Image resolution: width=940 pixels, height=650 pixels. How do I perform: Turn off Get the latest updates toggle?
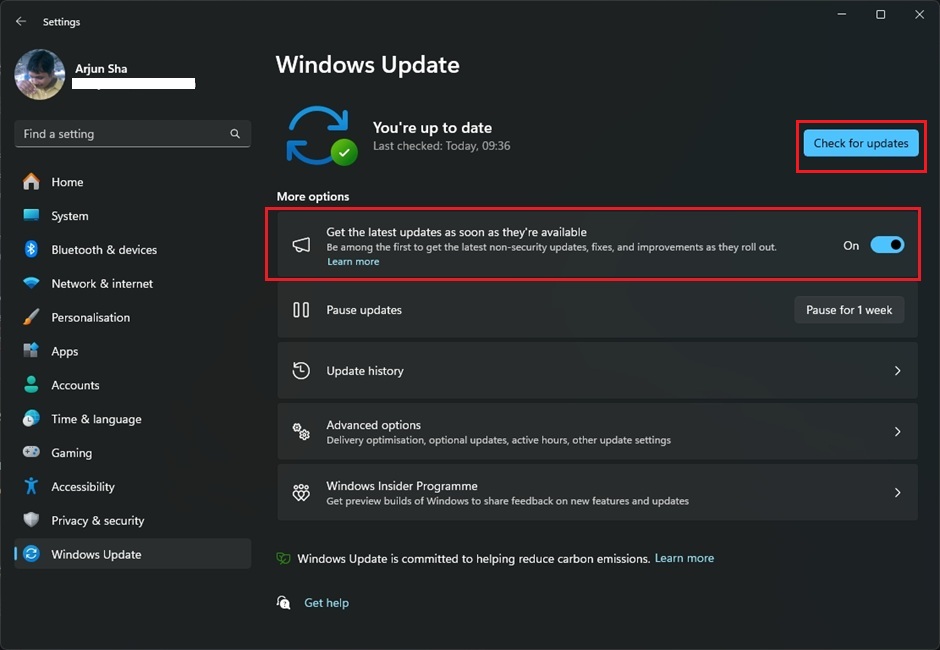tap(887, 245)
